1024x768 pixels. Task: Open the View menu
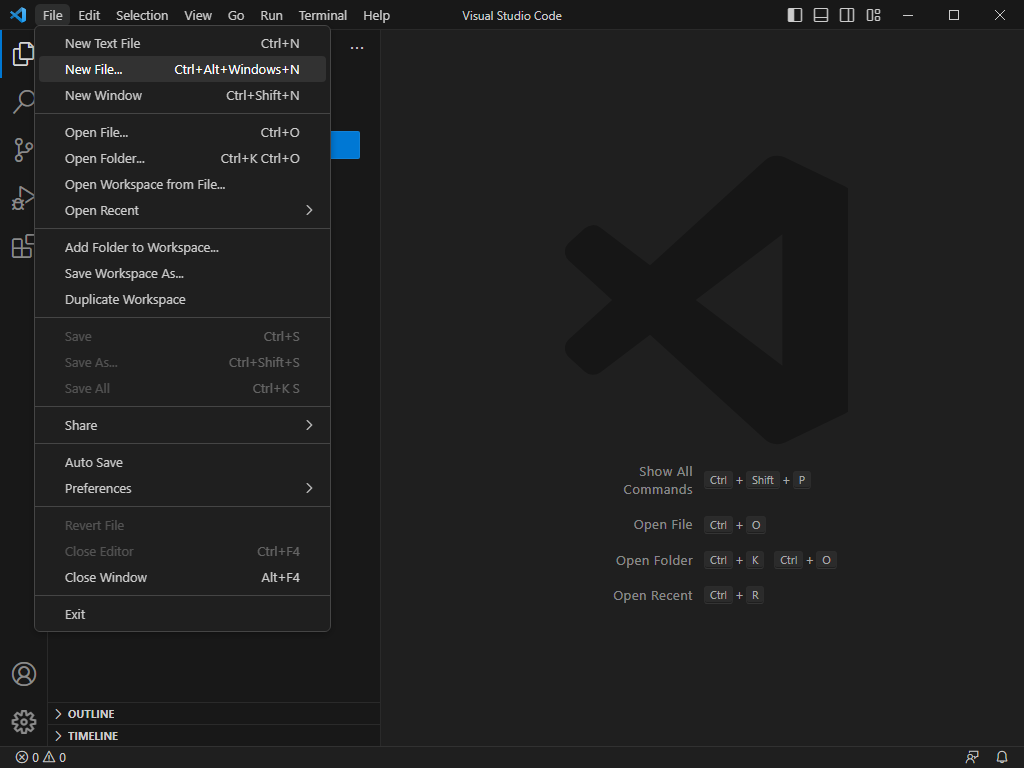[198, 15]
